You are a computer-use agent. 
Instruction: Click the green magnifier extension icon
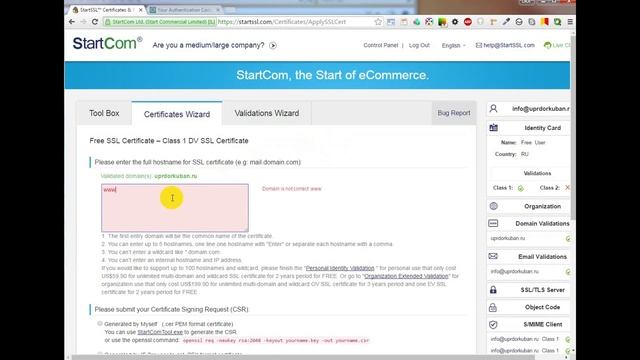(557, 22)
